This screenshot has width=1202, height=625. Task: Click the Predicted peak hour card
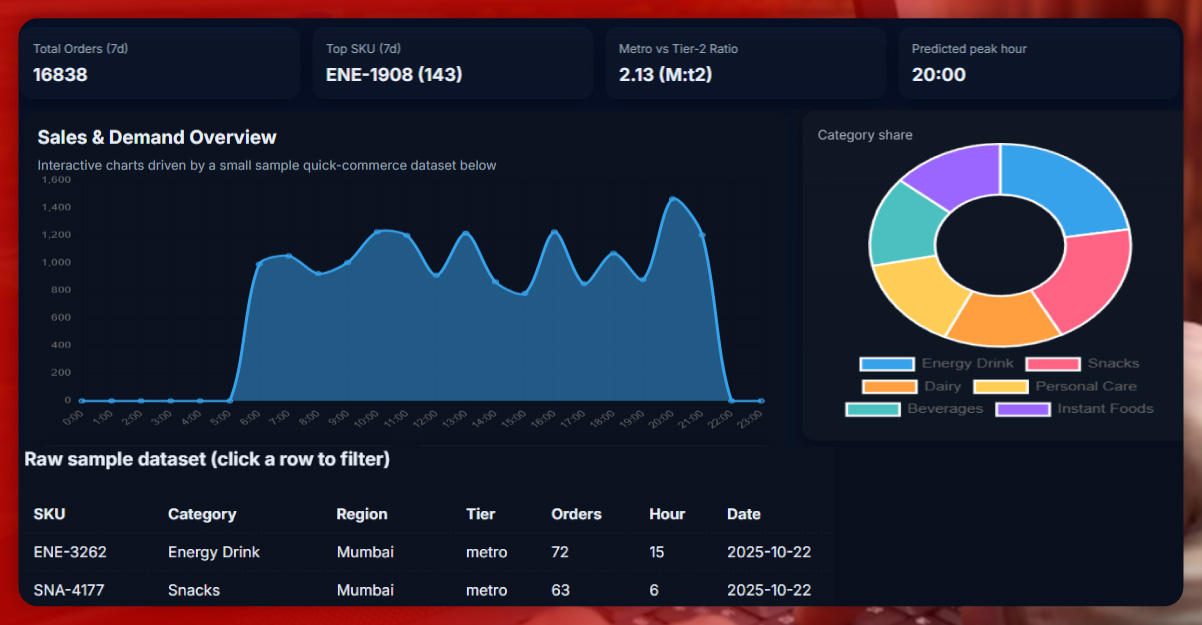(x=1038, y=63)
